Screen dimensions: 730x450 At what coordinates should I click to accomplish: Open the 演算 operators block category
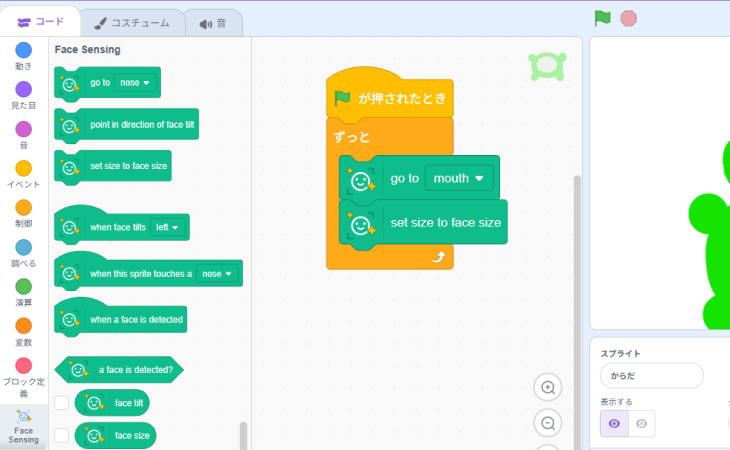pyautogui.click(x=23, y=287)
